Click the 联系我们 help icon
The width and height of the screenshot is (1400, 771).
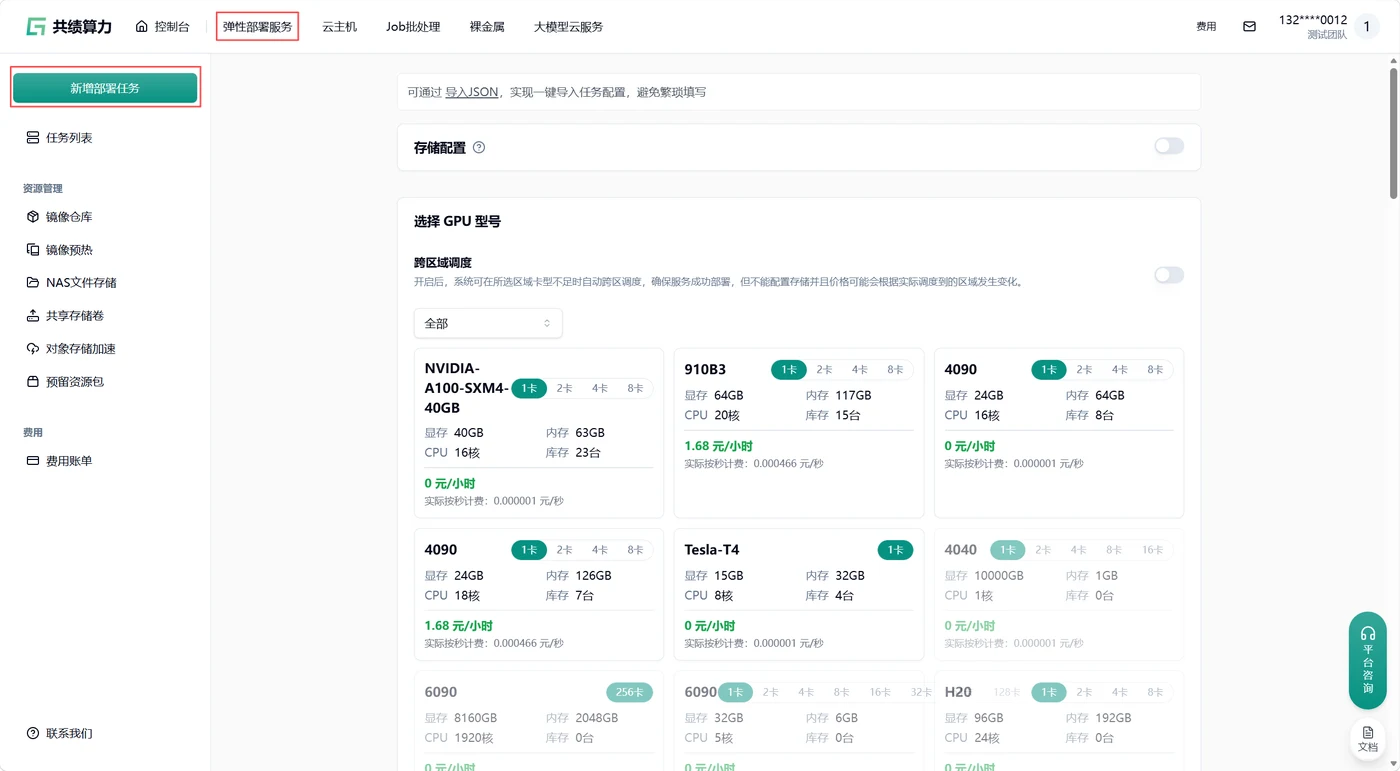coord(33,734)
